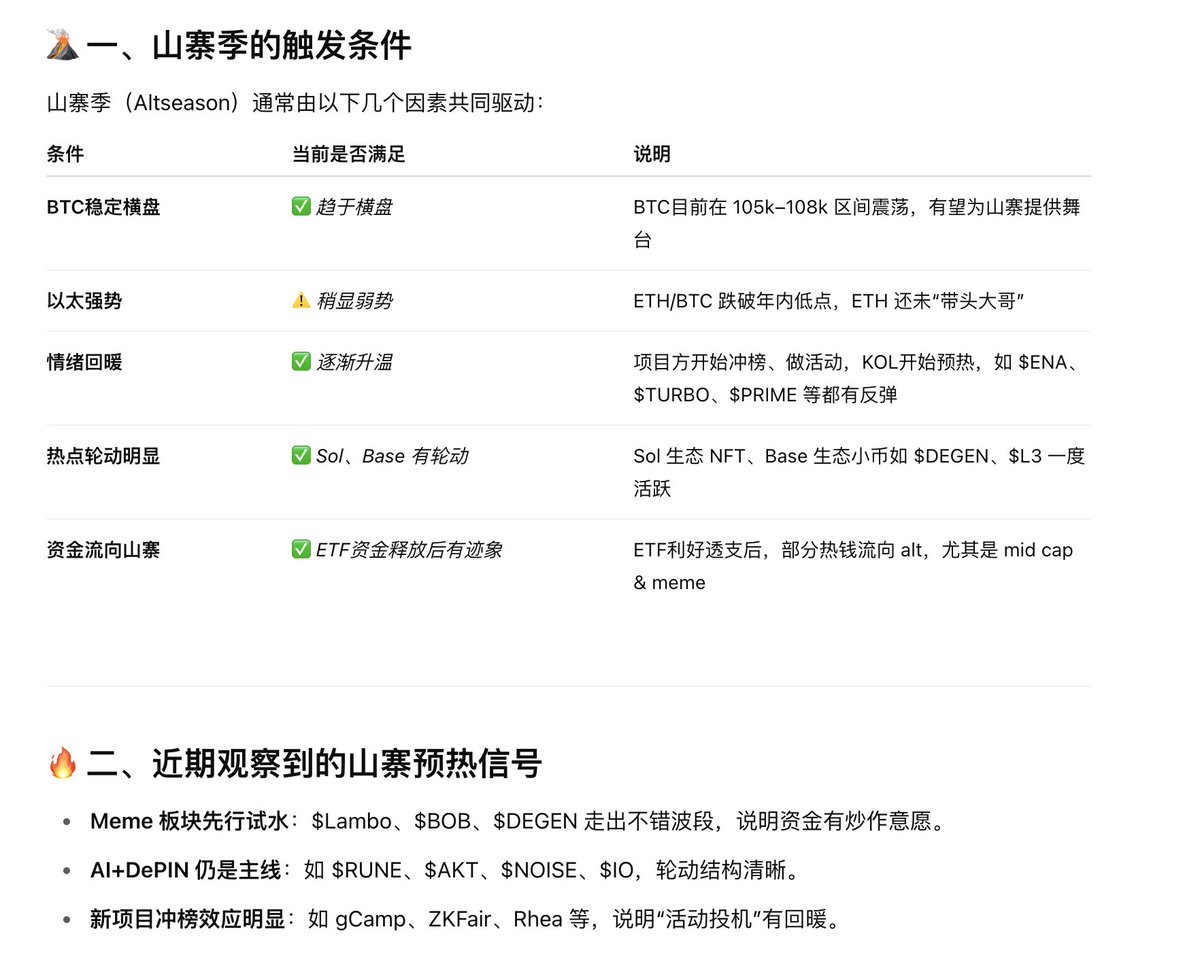Click the bullet line starting AI+DePIN 仍是主线
The width and height of the screenshot is (1200, 955).
coord(446,870)
